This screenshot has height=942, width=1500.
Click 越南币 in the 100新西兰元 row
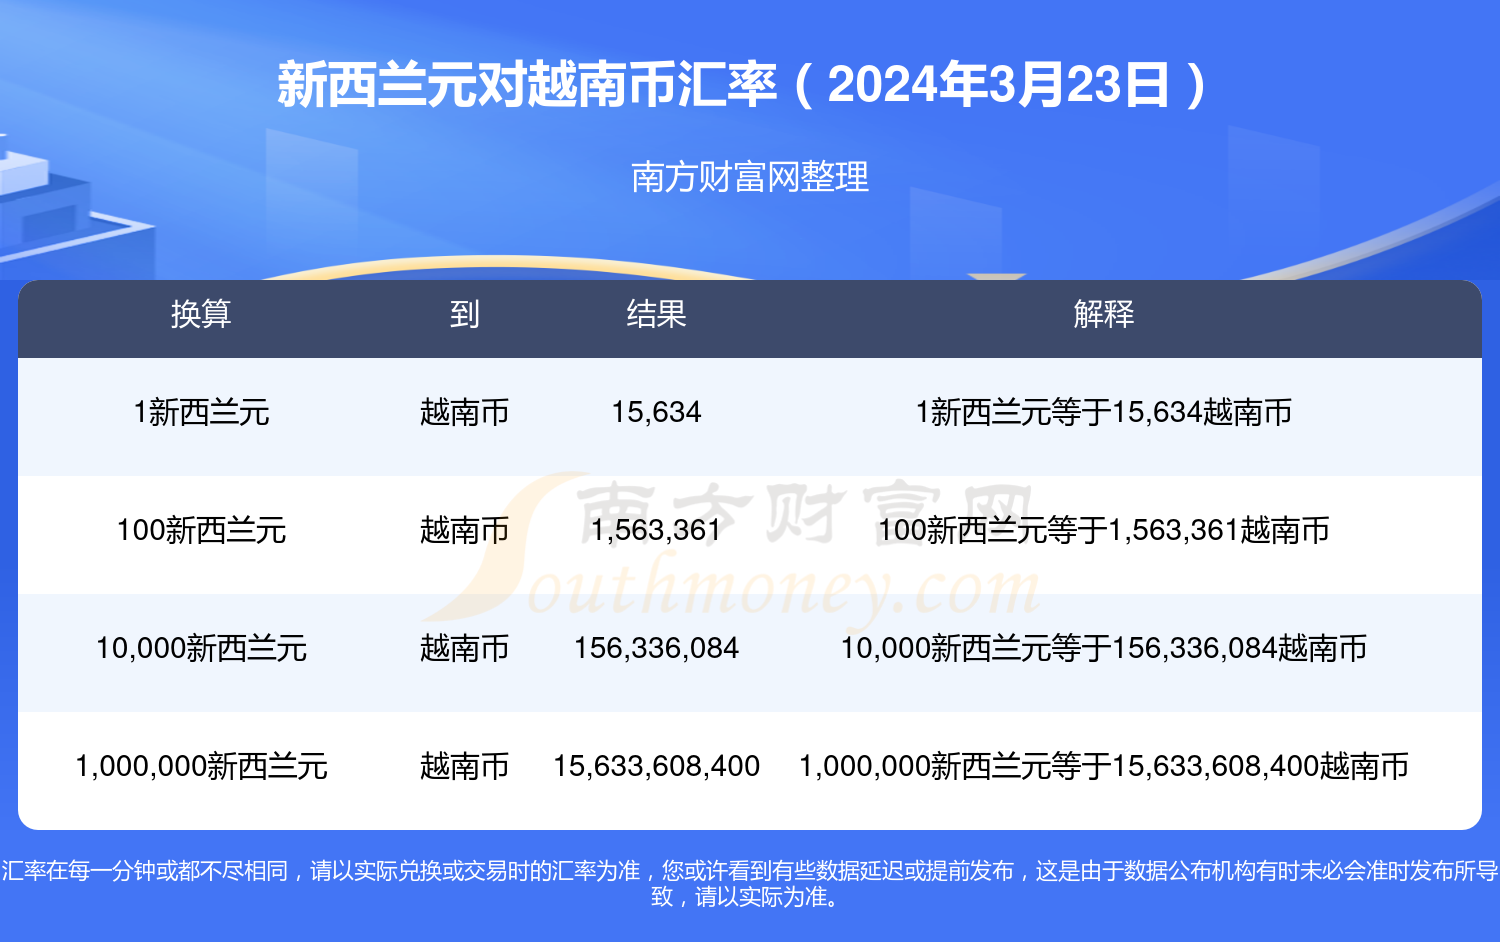coord(464,530)
